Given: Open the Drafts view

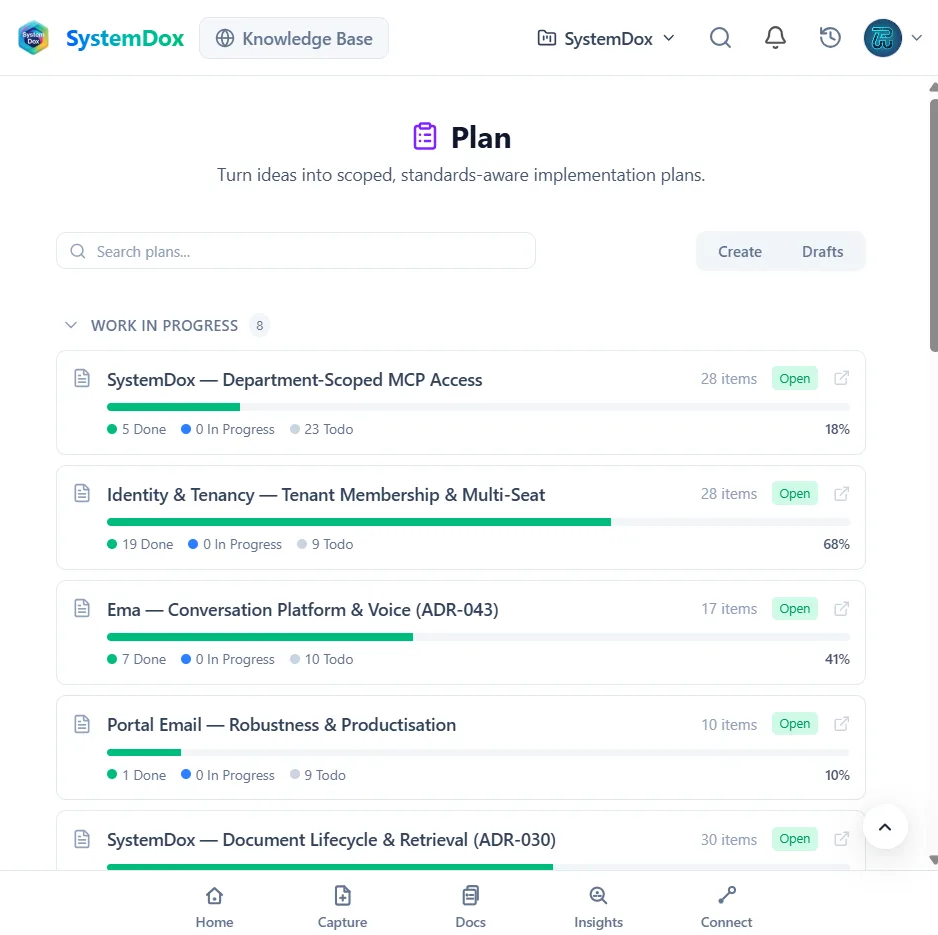Looking at the screenshot, I should coord(823,251).
